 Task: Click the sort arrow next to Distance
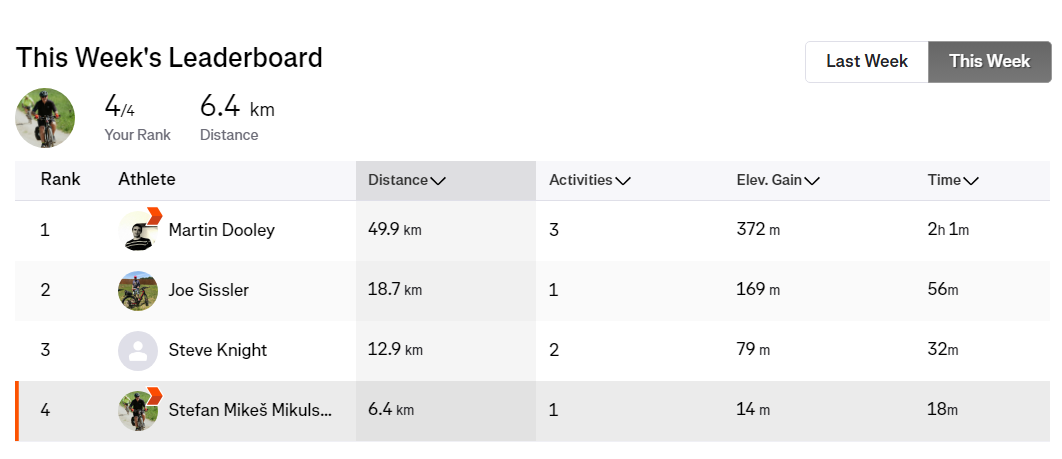[x=438, y=181]
